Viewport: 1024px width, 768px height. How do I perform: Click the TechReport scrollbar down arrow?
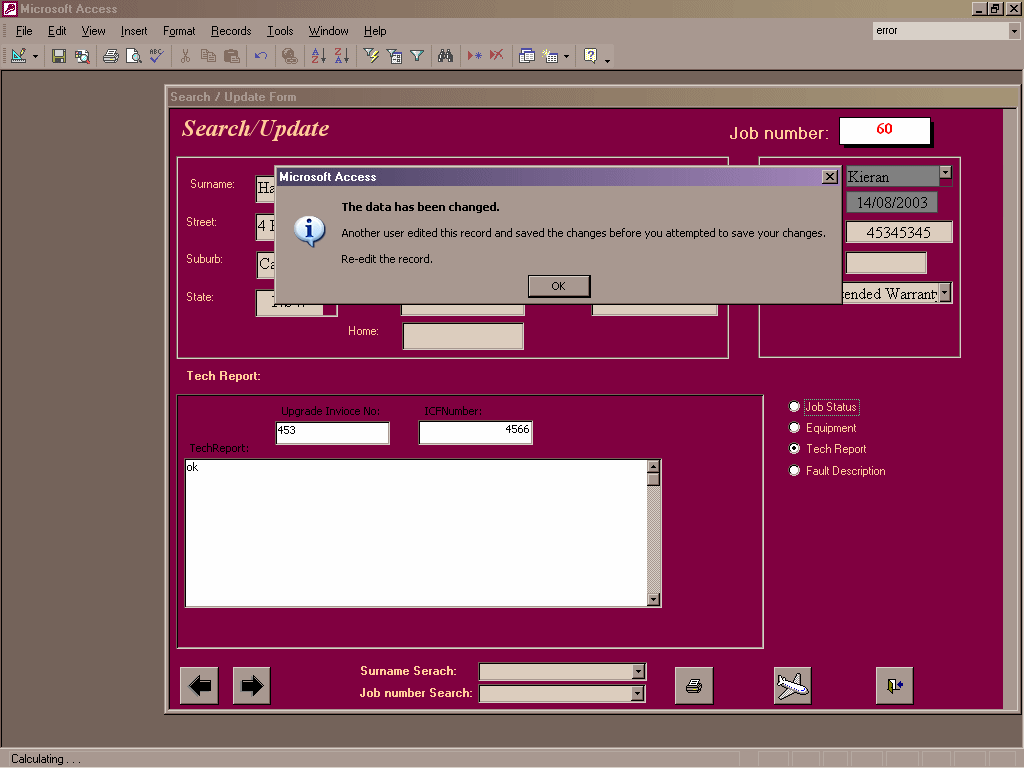[x=653, y=600]
